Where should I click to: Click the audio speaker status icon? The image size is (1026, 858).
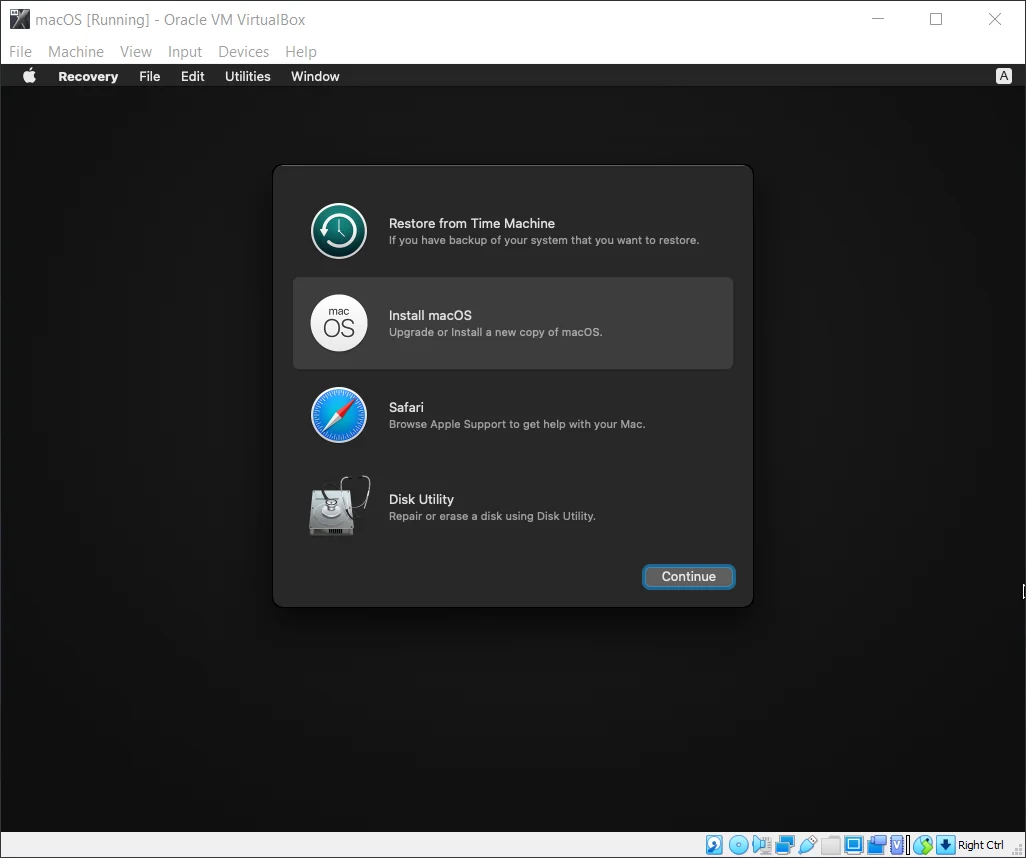pyautogui.click(x=762, y=845)
